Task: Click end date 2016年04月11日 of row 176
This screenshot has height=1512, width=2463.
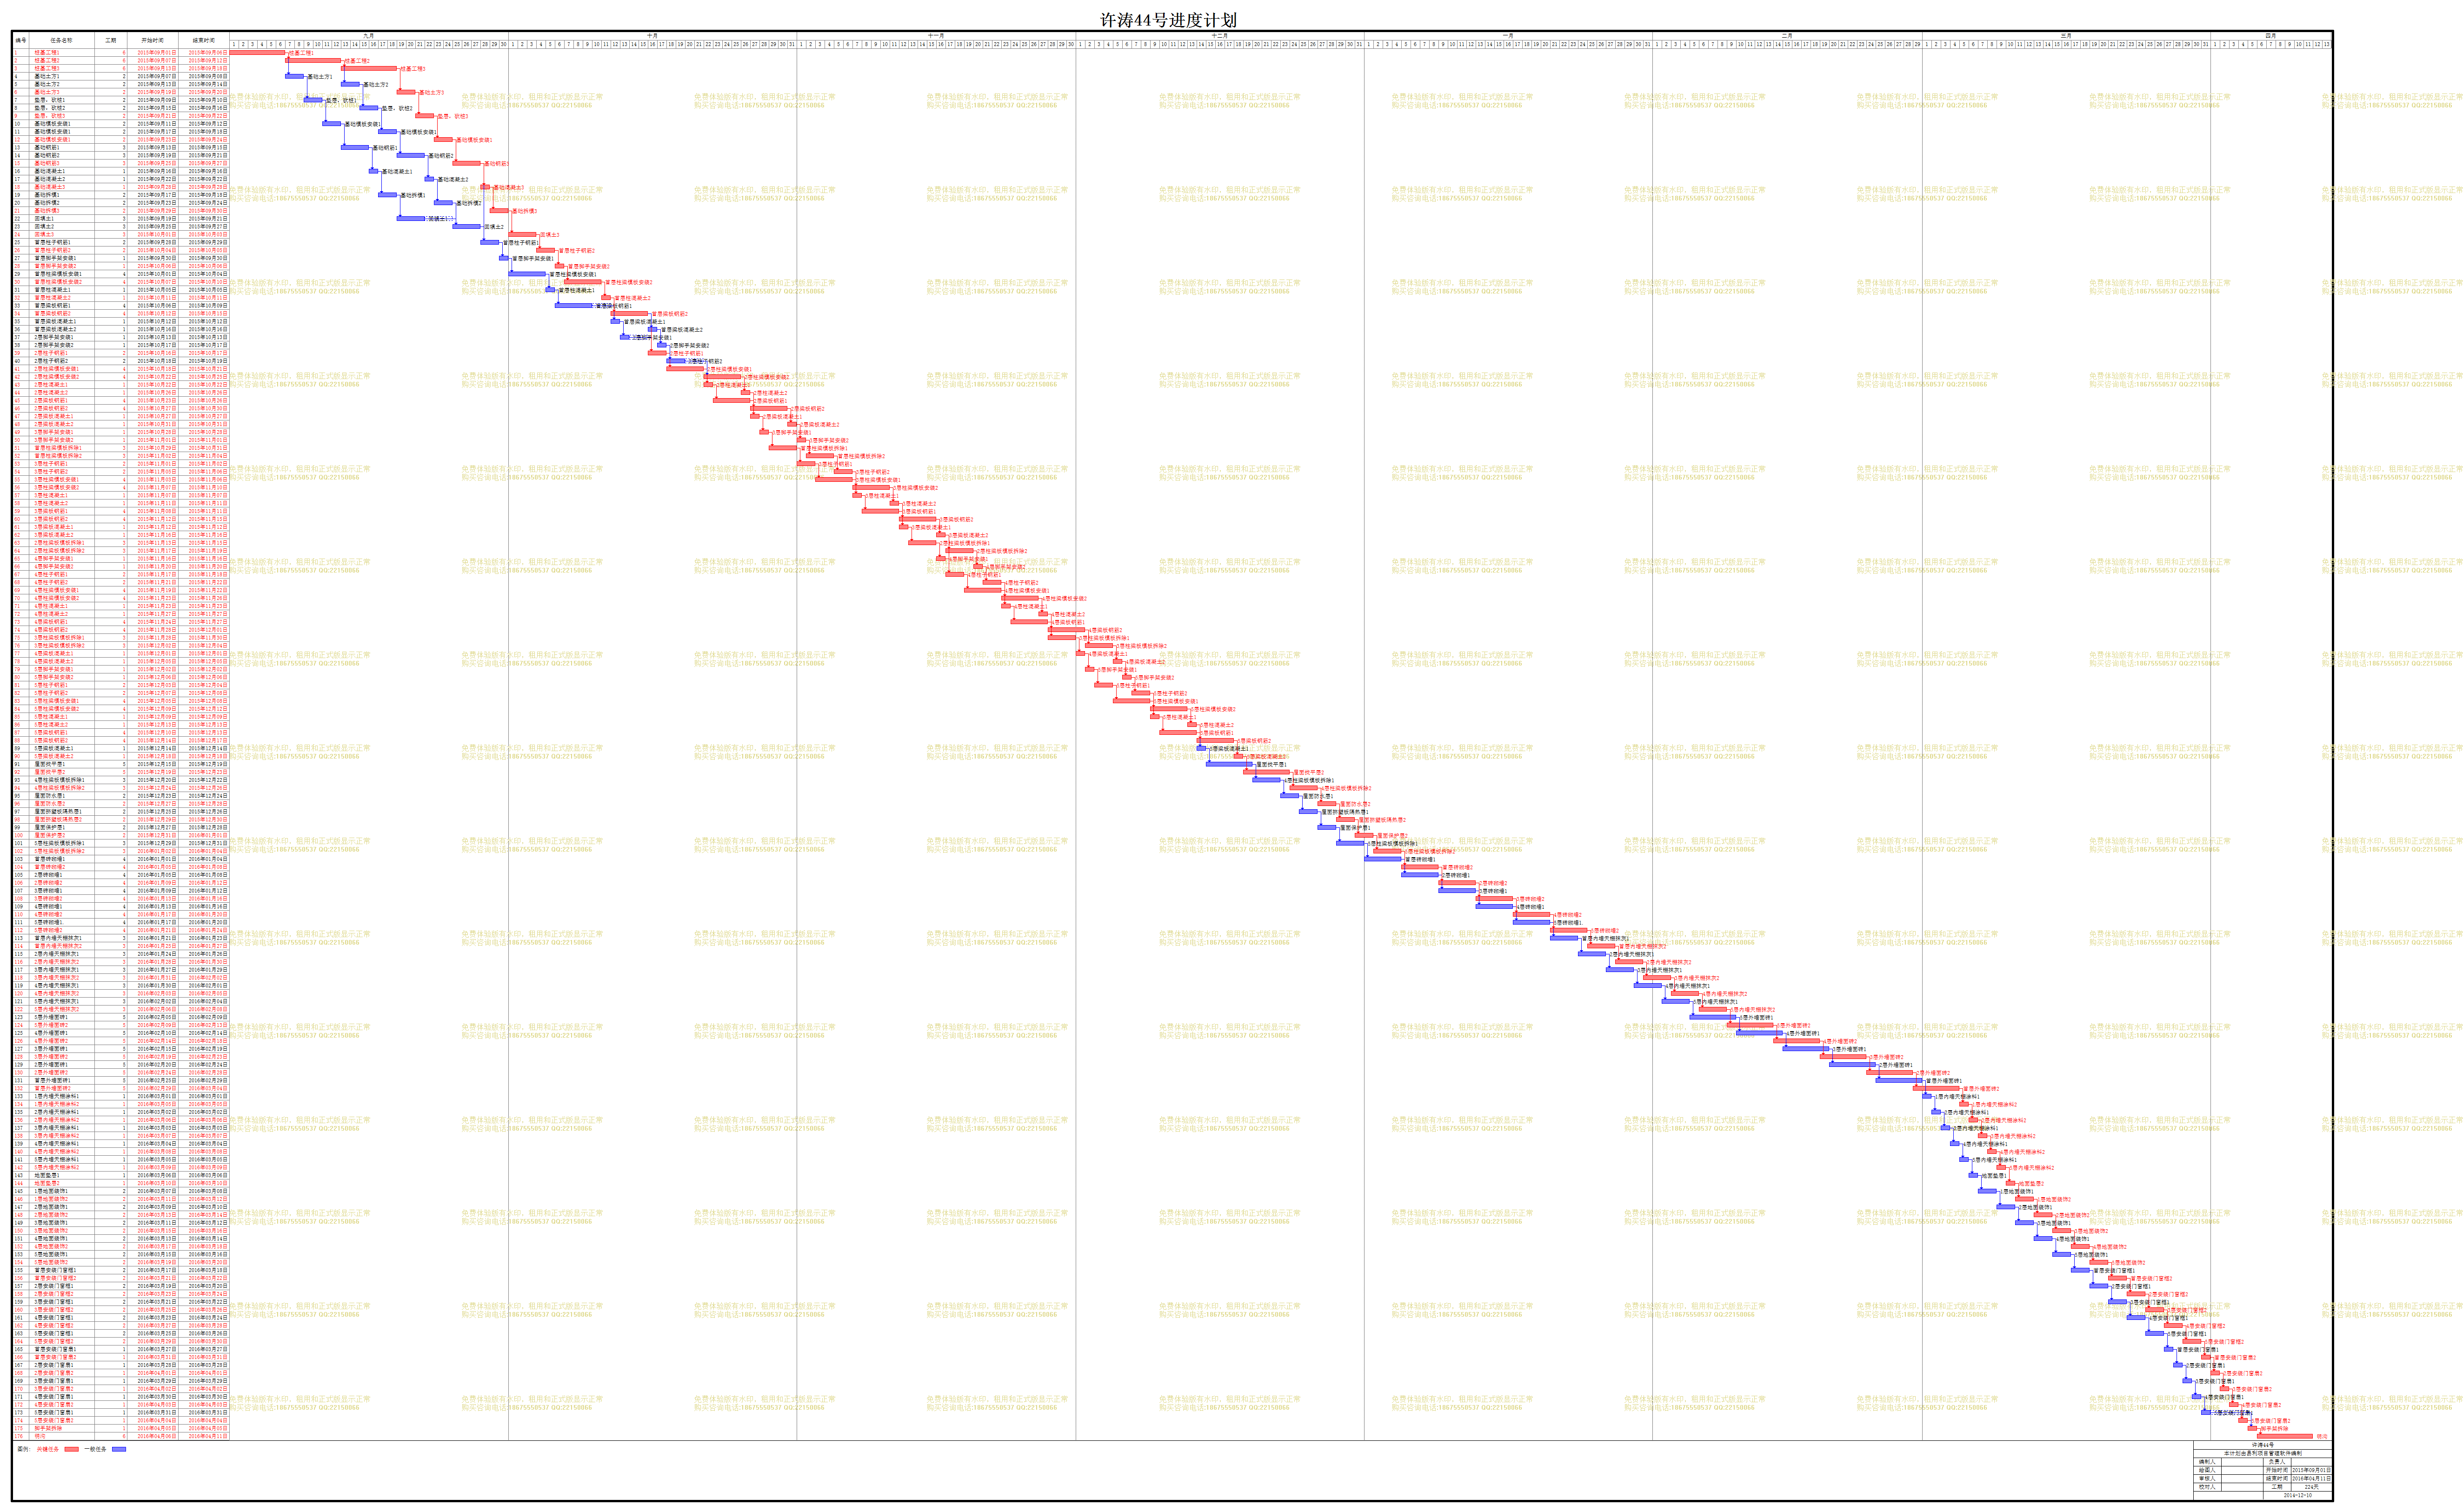Action: pos(208,1436)
